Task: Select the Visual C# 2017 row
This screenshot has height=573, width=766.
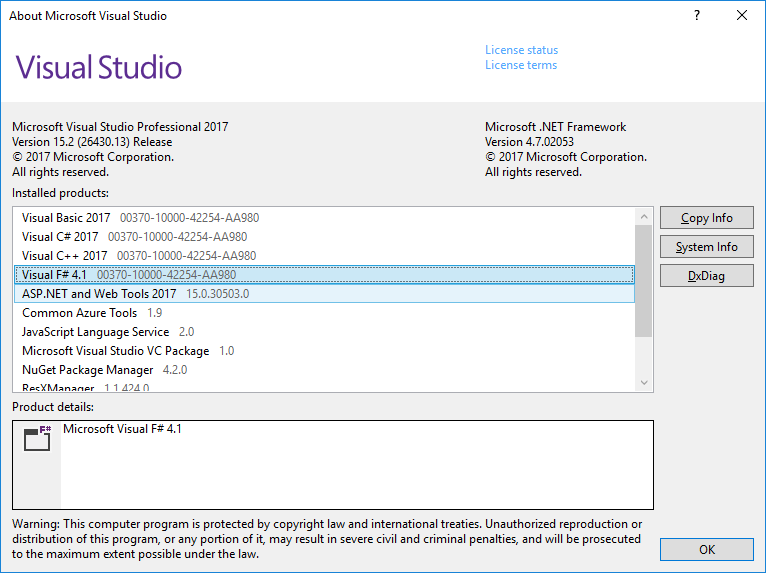Action: (x=324, y=237)
